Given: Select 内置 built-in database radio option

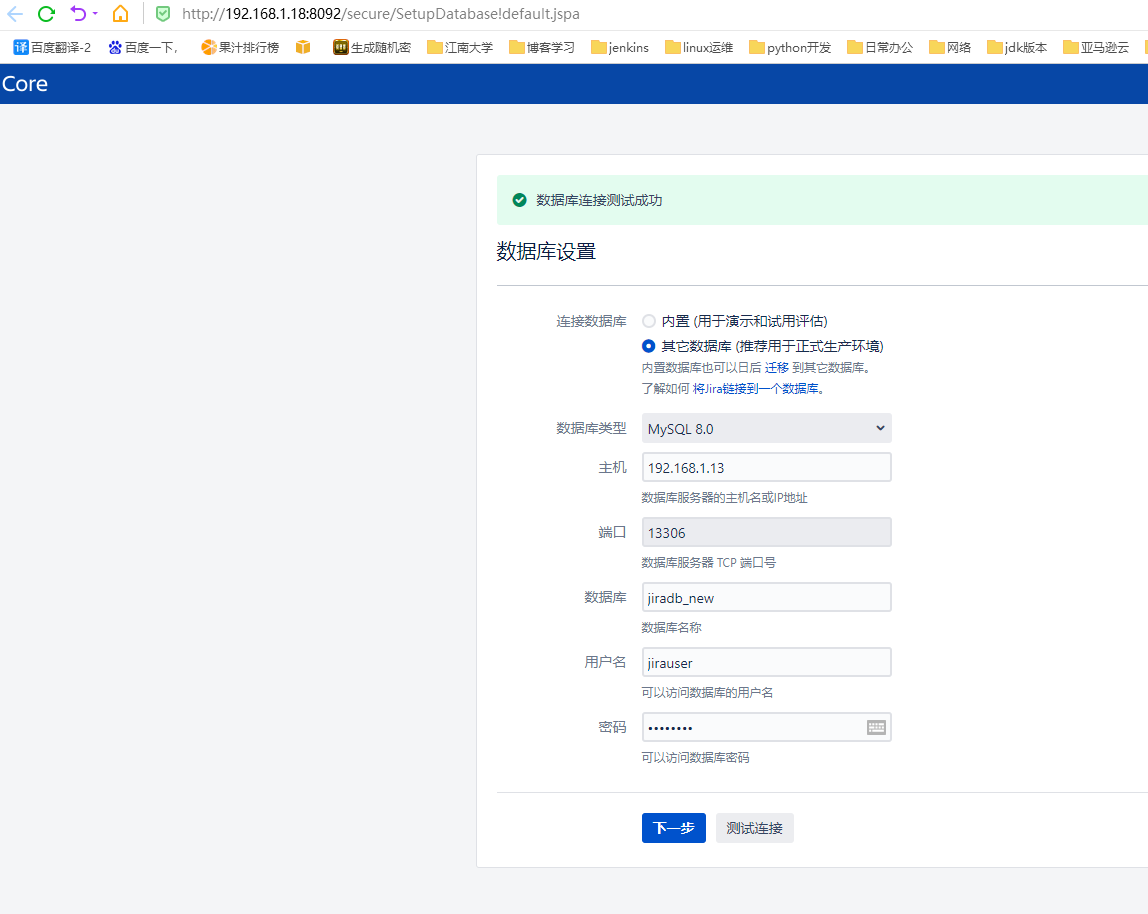Looking at the screenshot, I should tap(649, 321).
